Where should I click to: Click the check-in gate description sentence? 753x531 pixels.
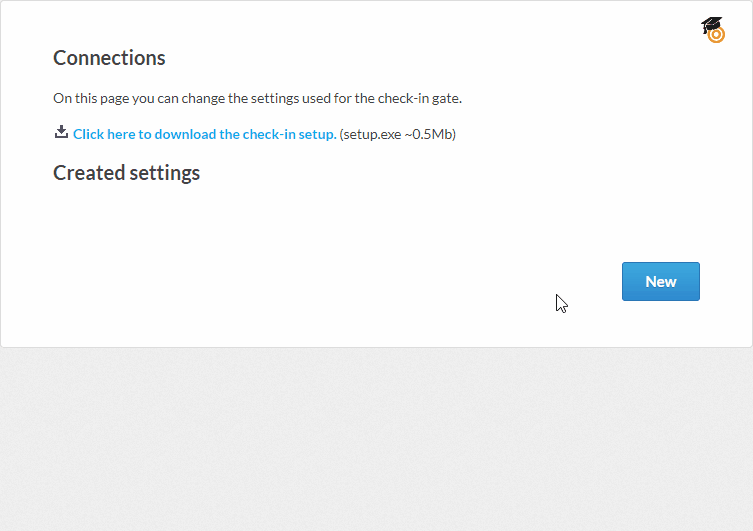click(257, 98)
